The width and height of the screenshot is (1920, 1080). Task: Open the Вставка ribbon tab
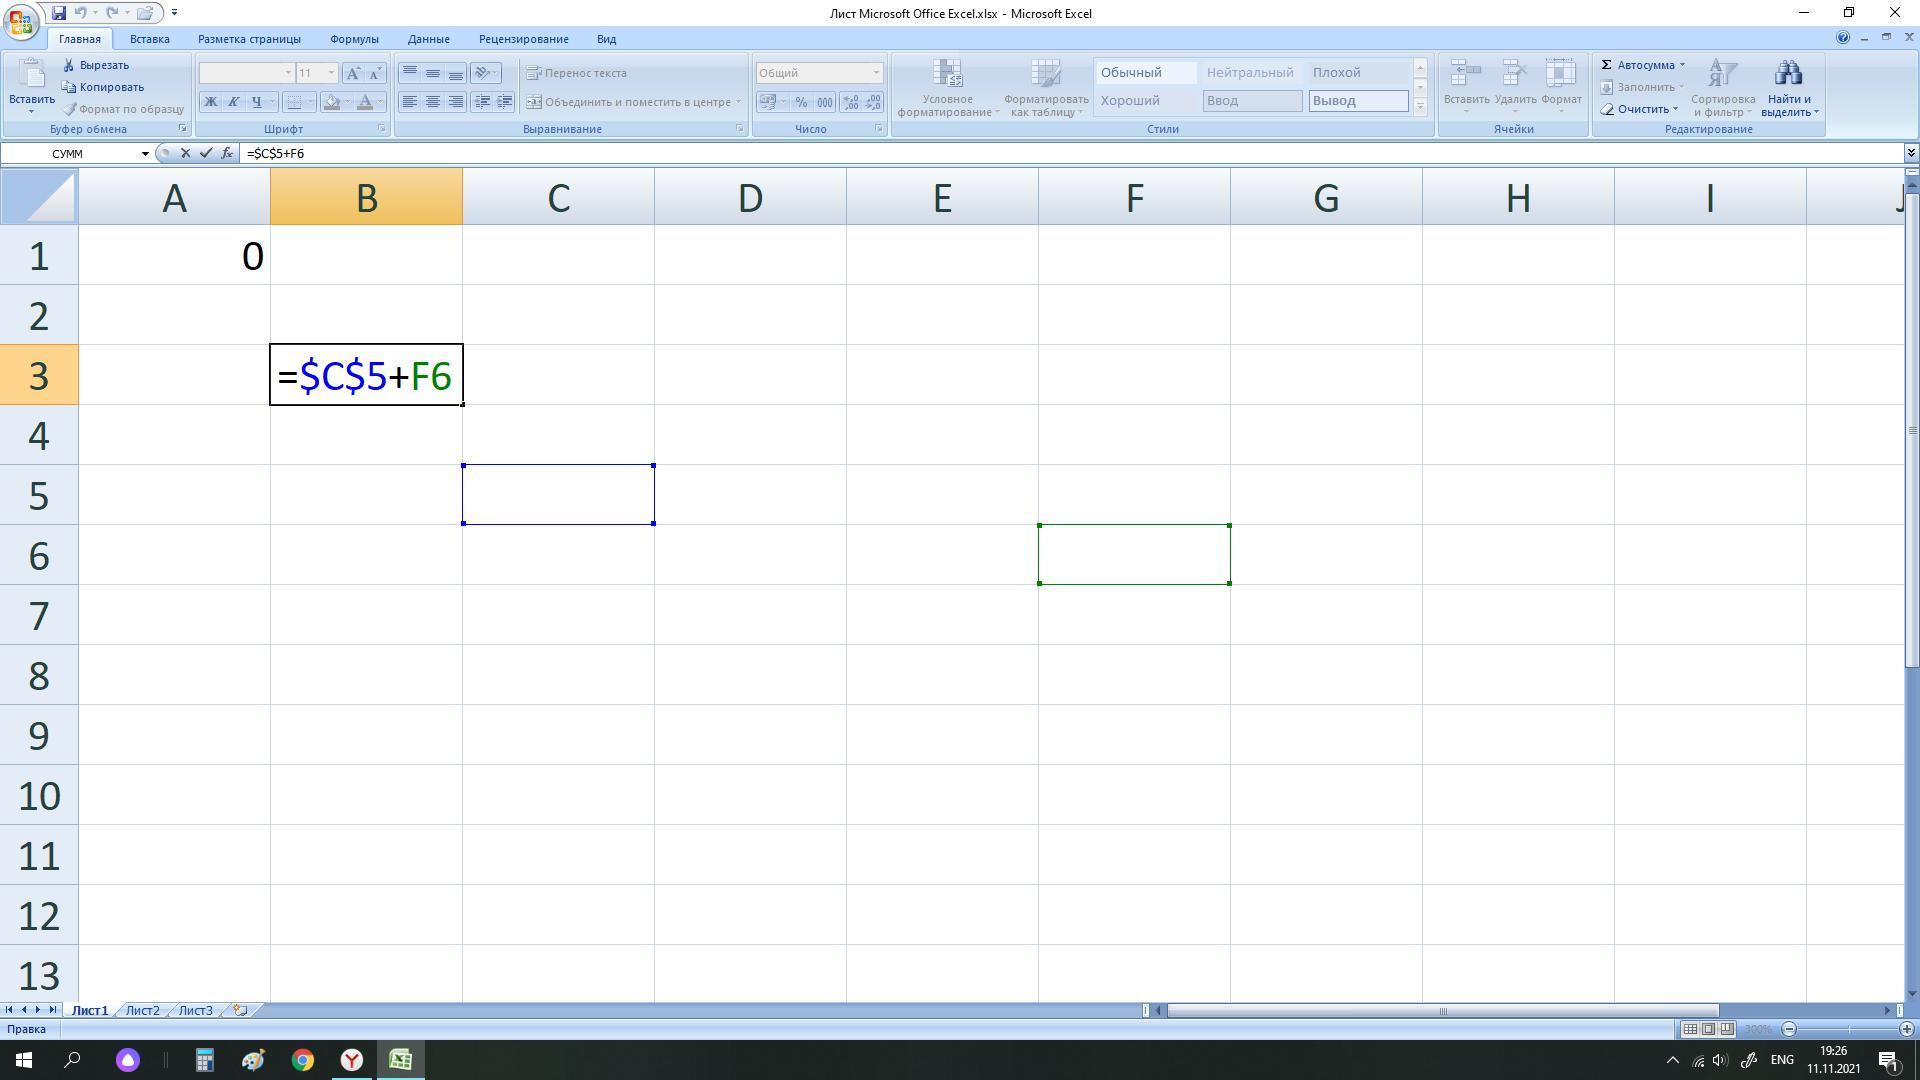click(149, 39)
